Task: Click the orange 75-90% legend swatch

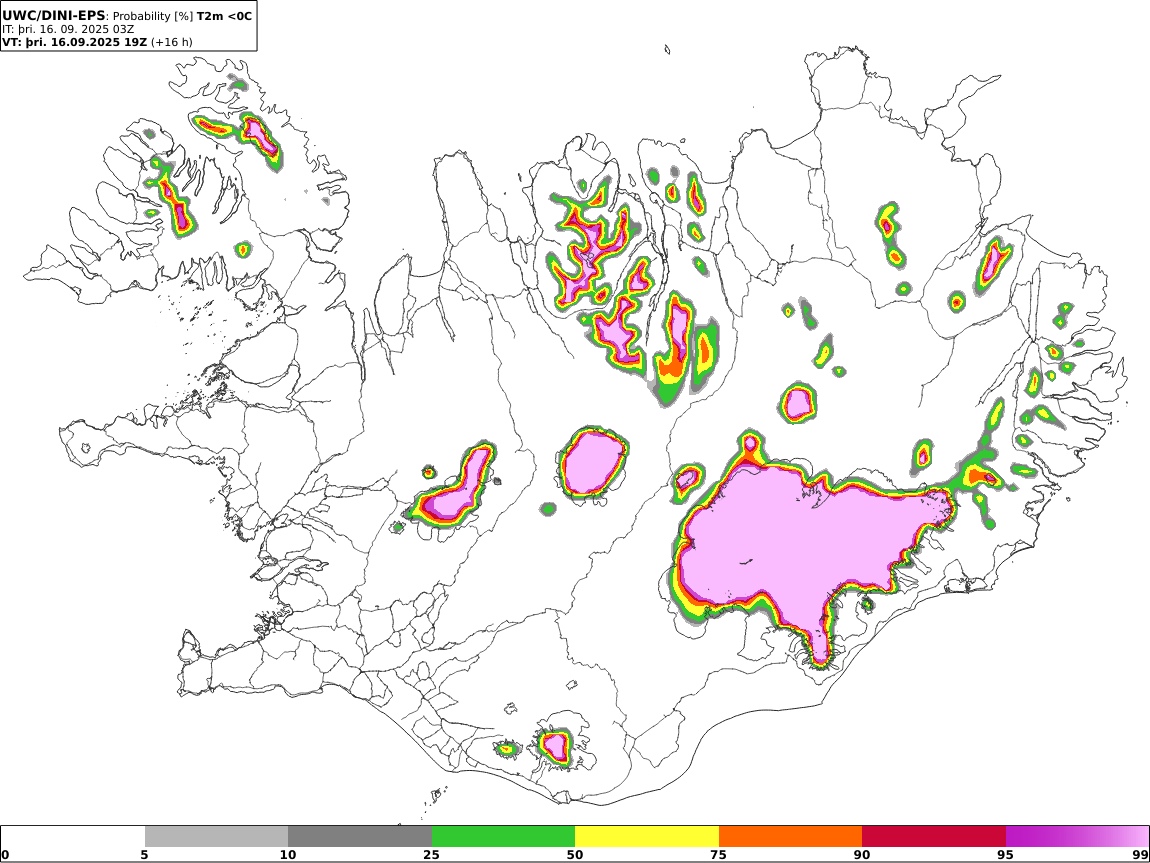Action: pyautogui.click(x=791, y=837)
